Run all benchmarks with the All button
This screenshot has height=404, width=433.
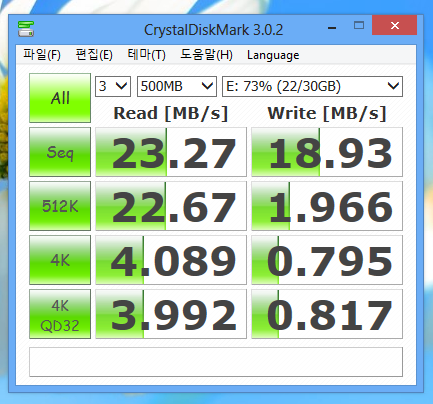pyautogui.click(x=60, y=98)
